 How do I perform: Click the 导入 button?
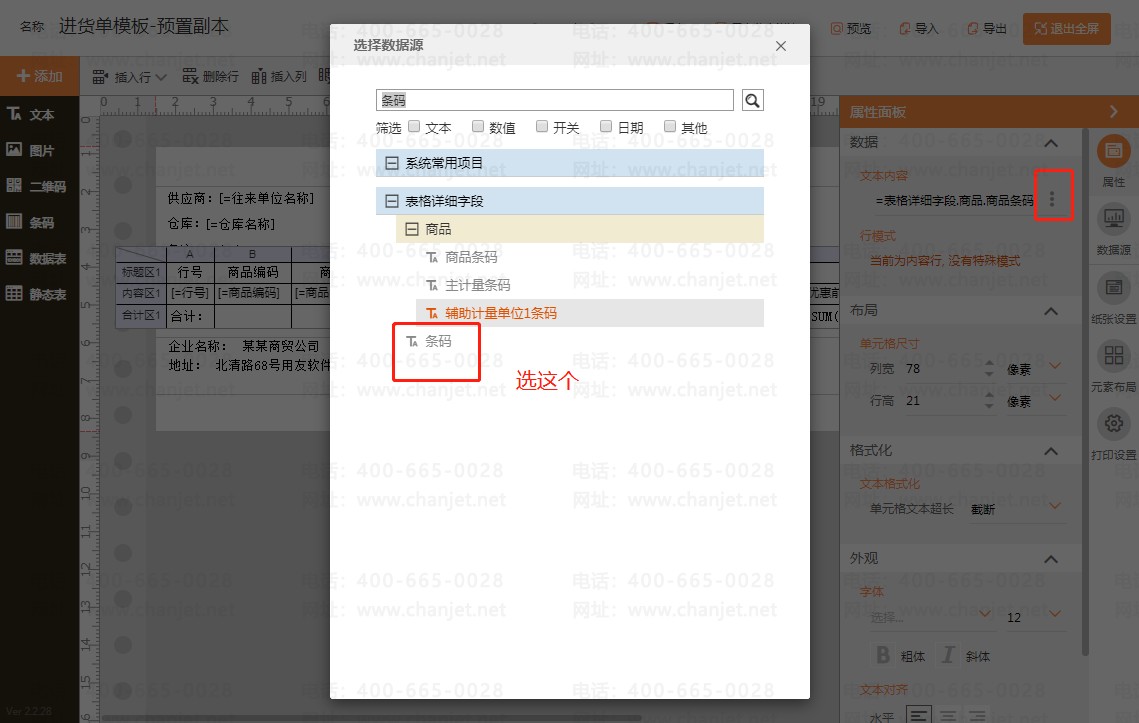[919, 28]
